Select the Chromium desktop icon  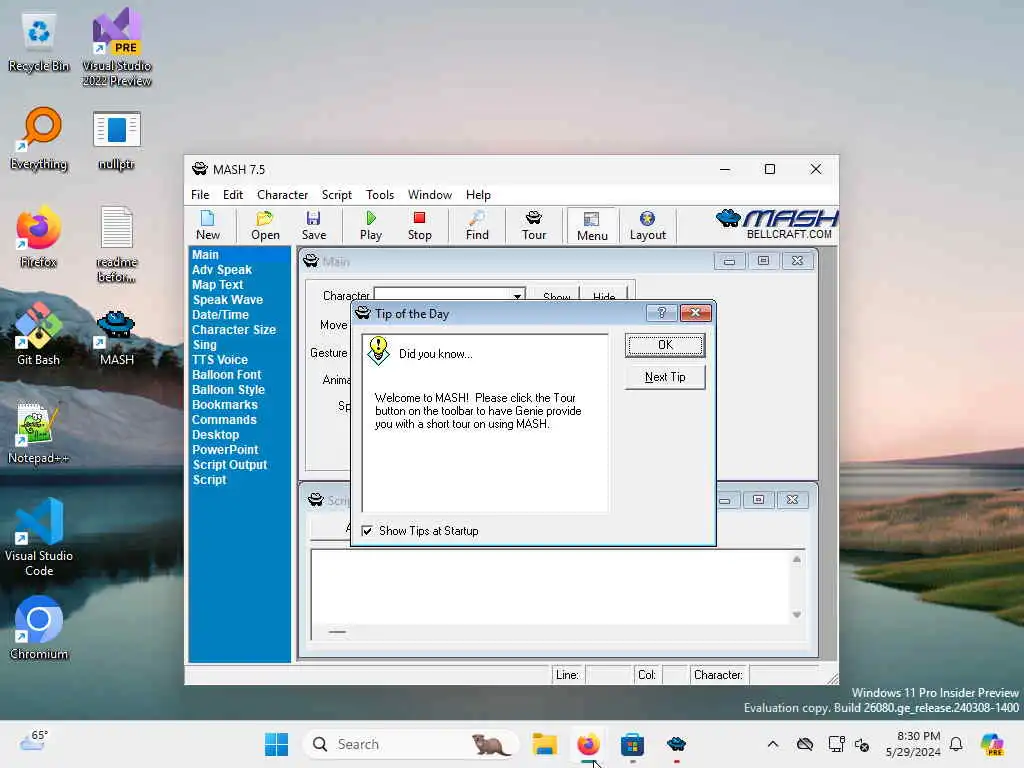tap(39, 628)
